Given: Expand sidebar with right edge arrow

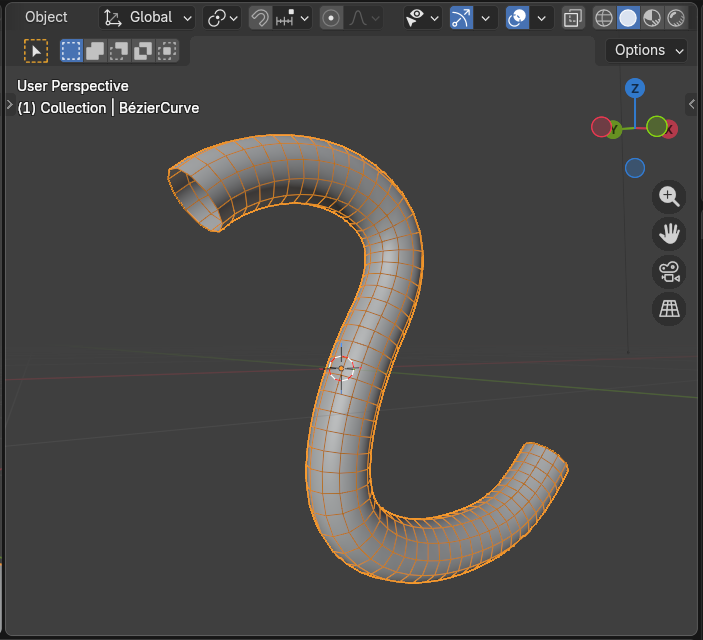Looking at the screenshot, I should 691,104.
